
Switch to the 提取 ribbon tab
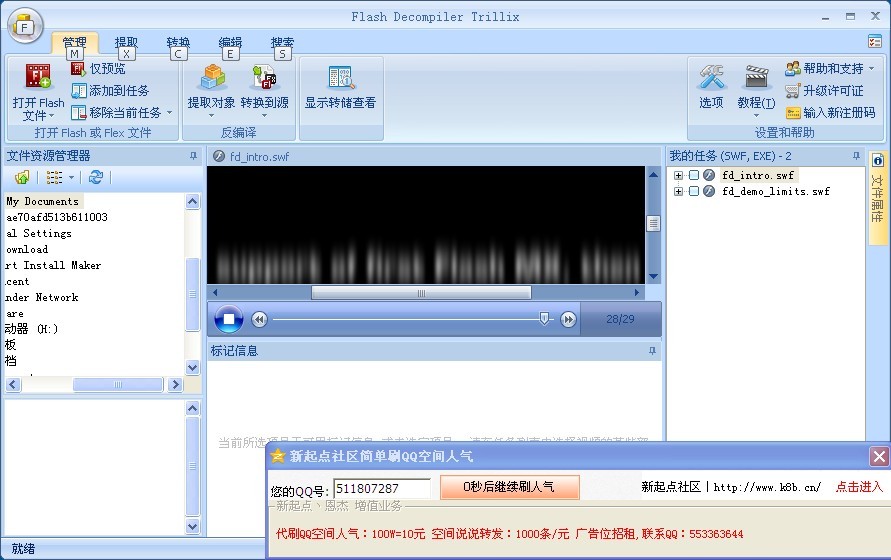pos(126,43)
